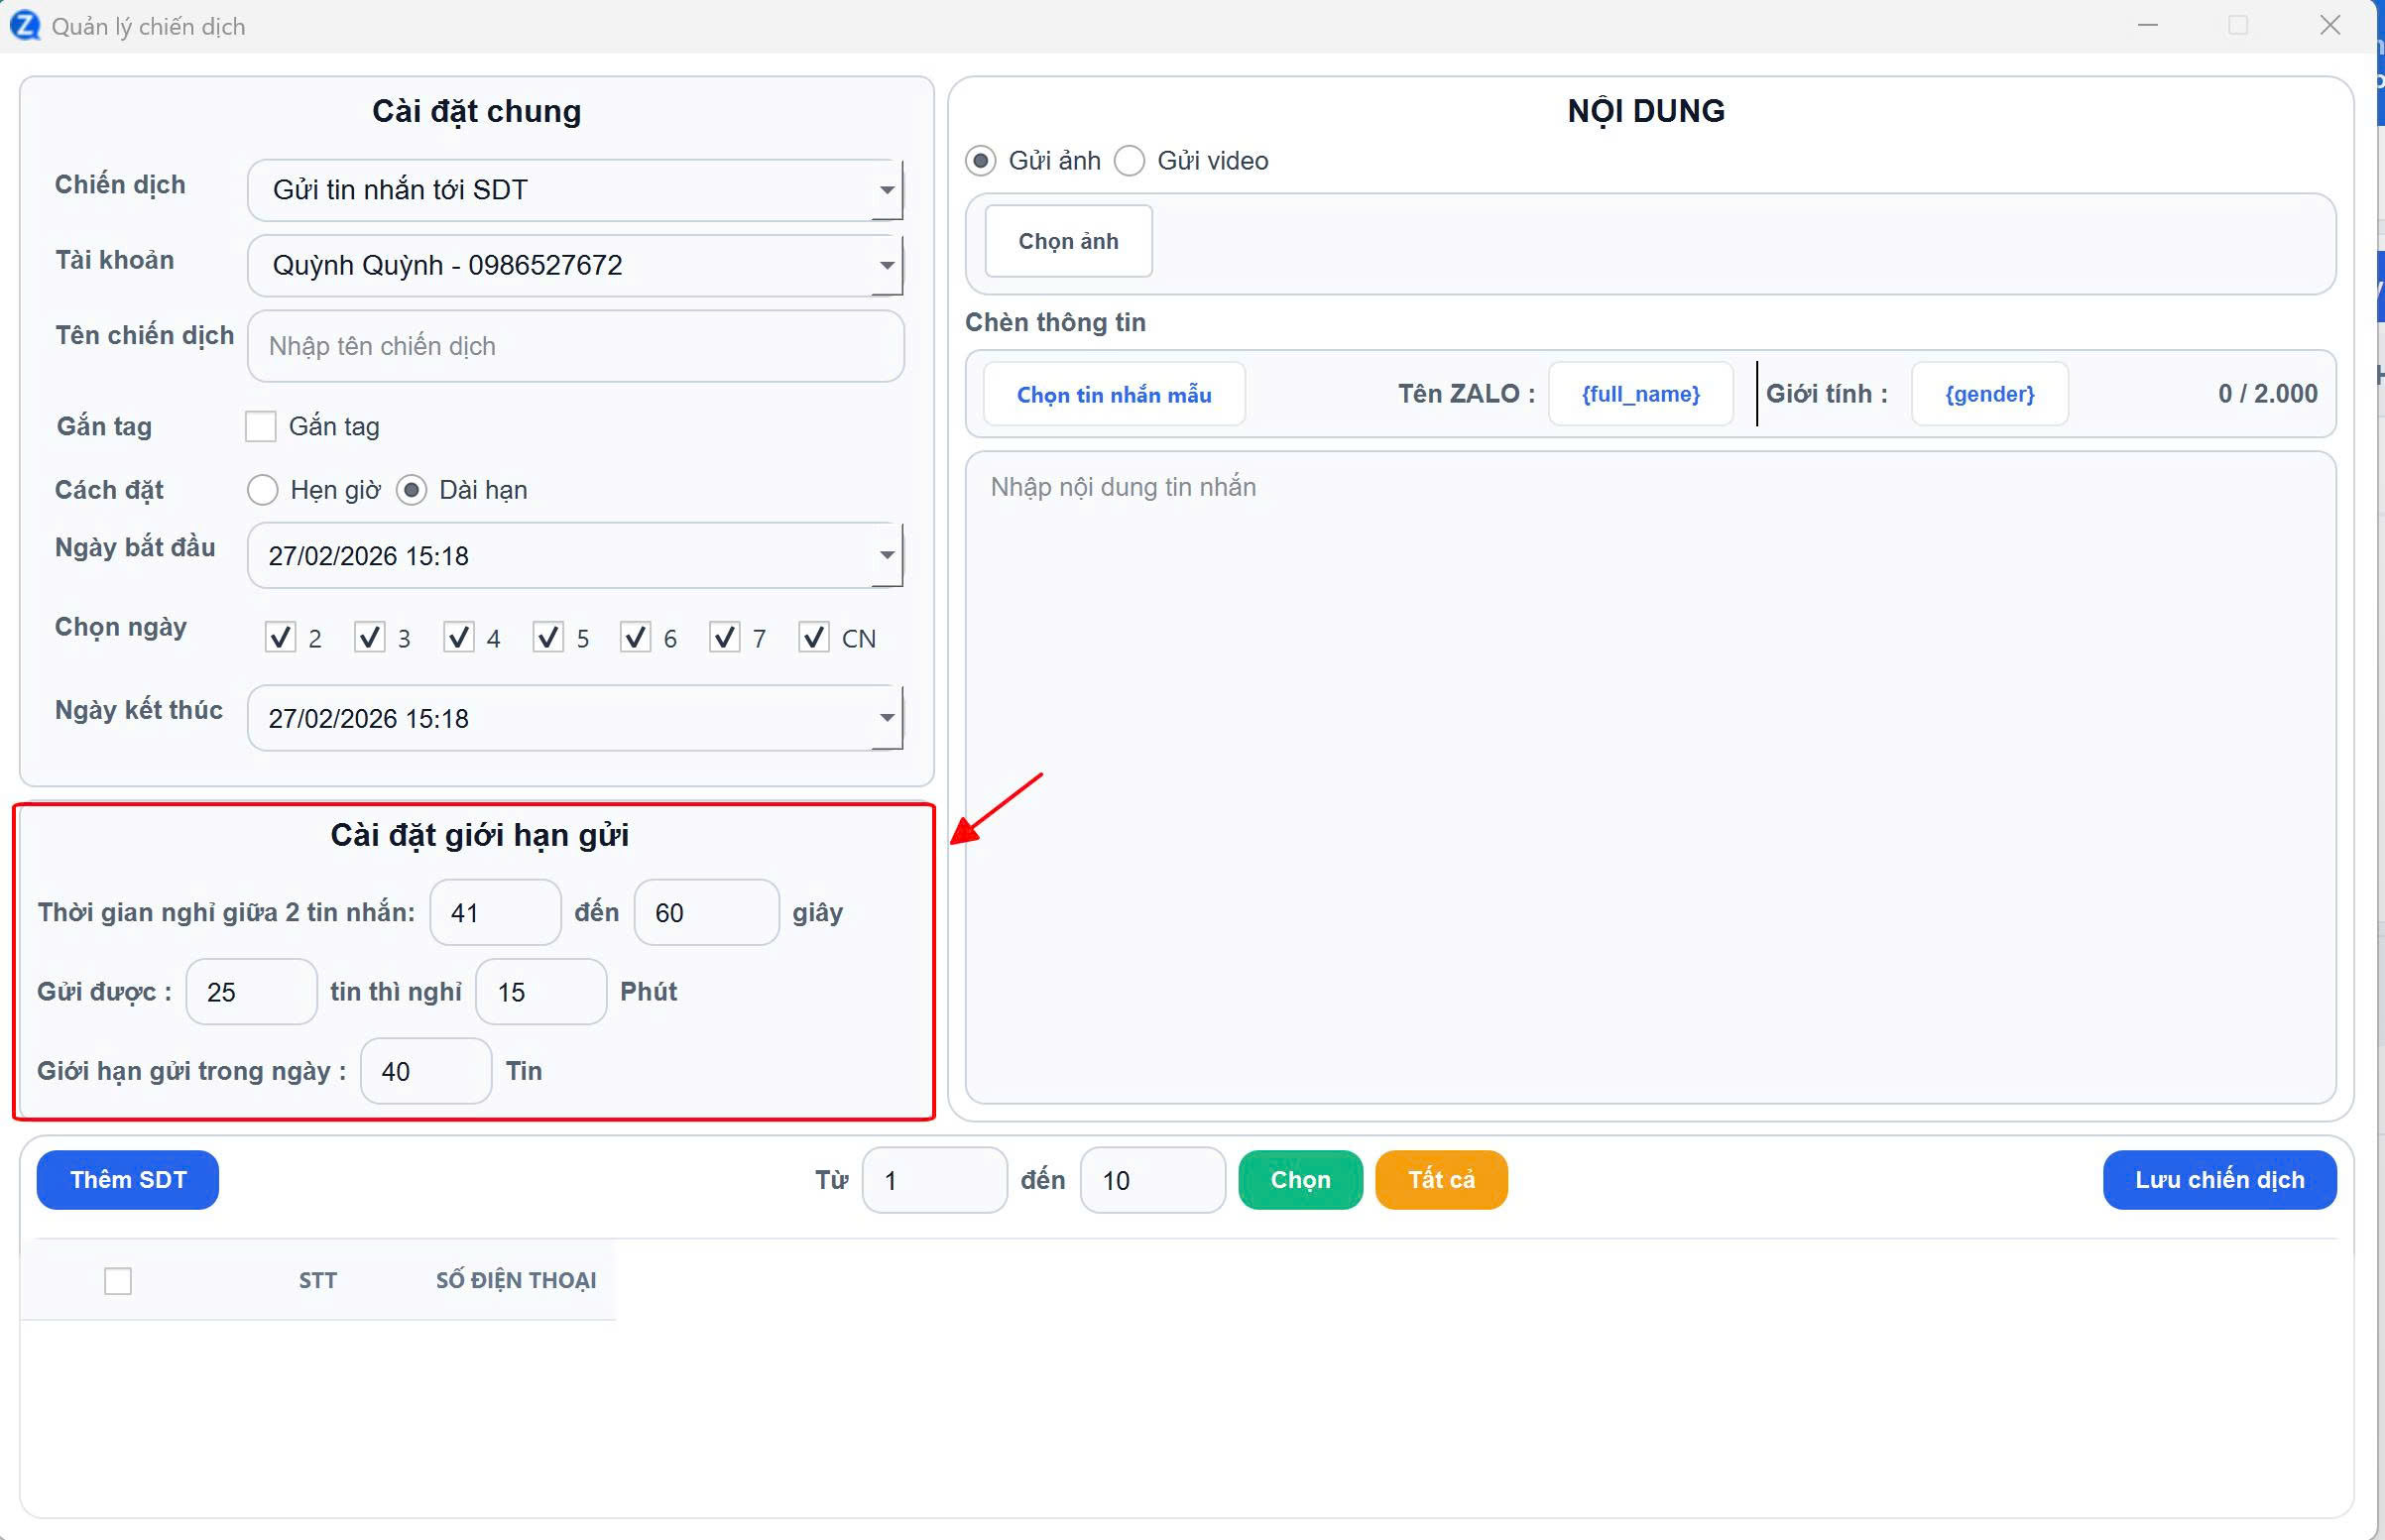2385x1540 pixels.
Task: Open the Ngày bắt đầu date picker
Action: coord(886,556)
